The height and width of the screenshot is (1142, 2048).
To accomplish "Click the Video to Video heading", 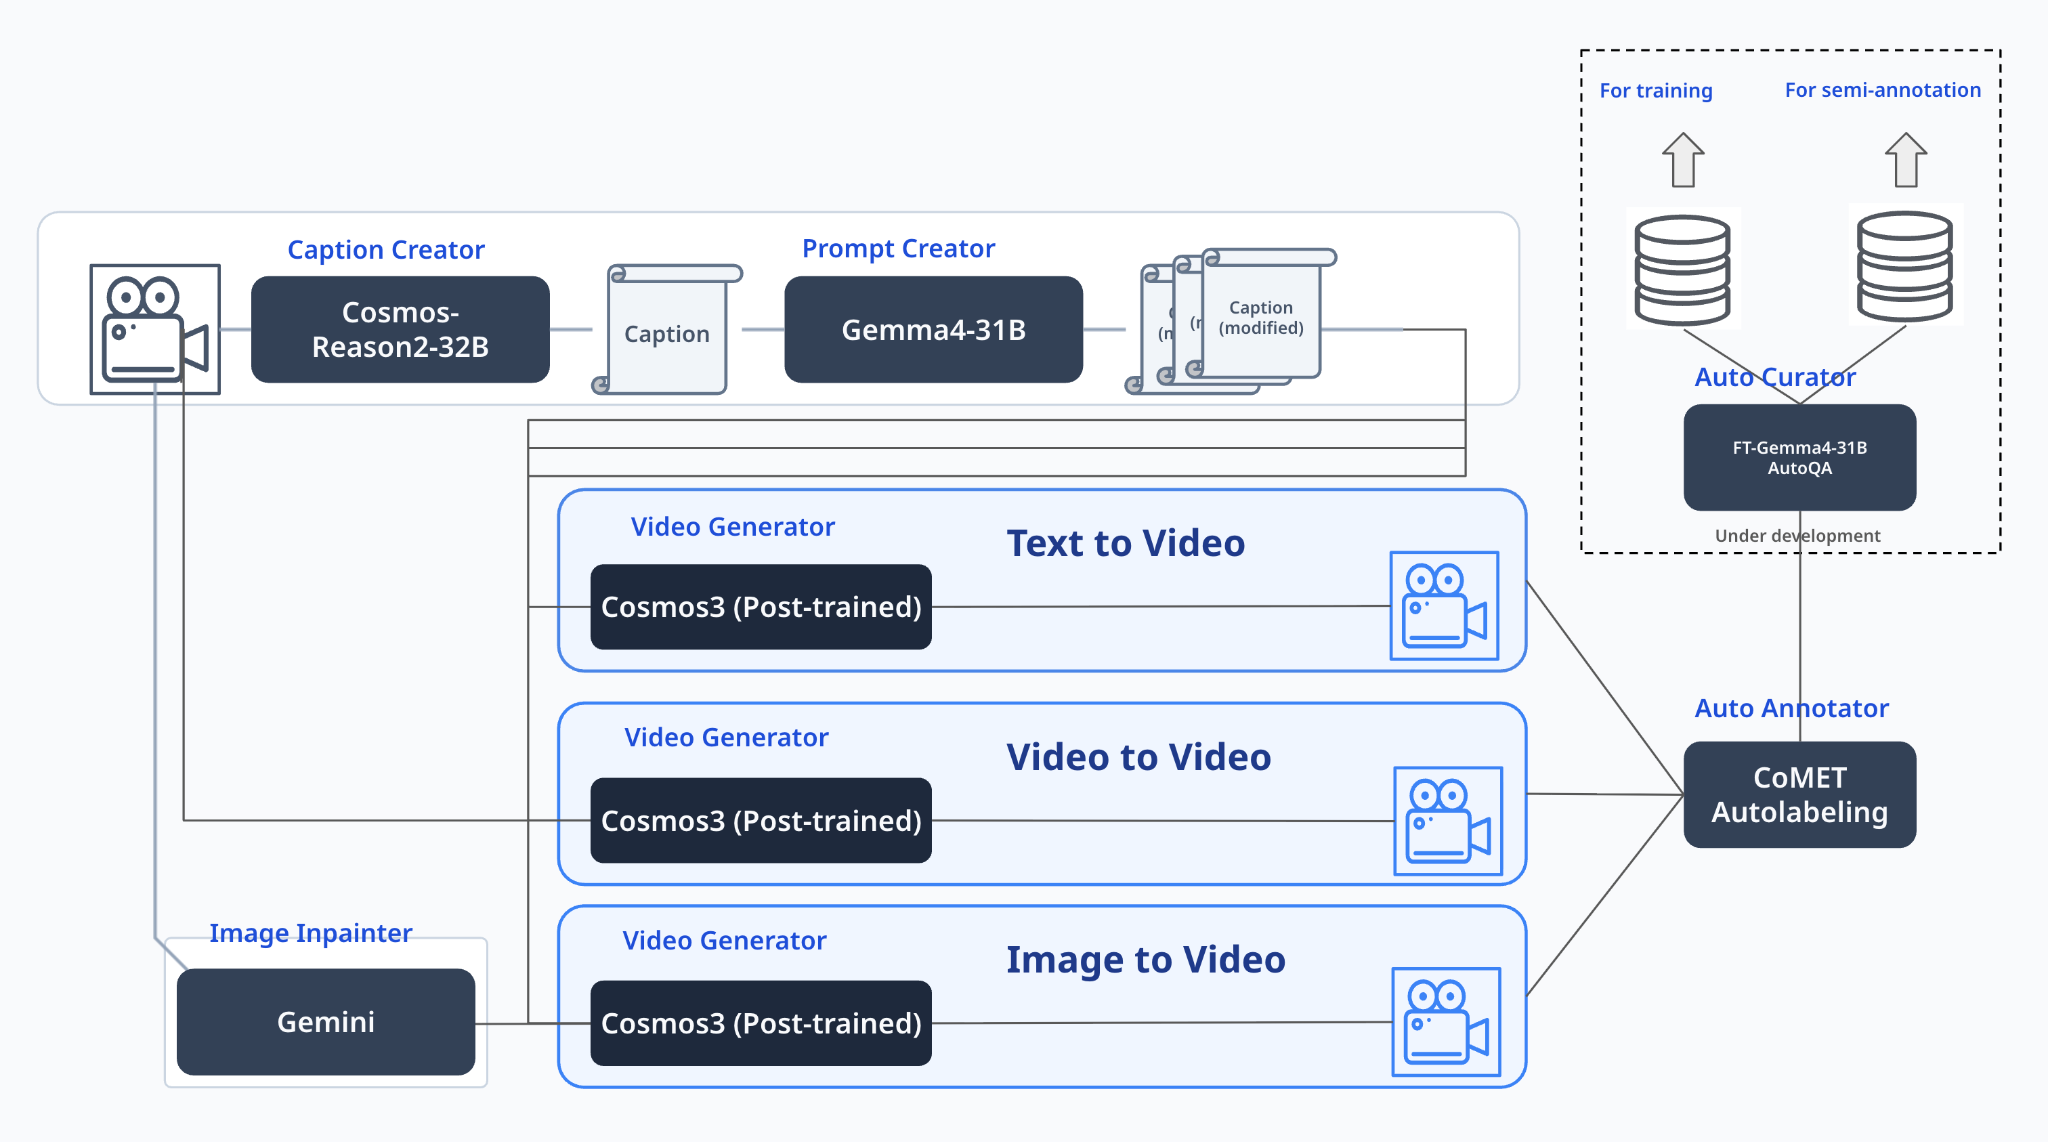I will click(x=1138, y=757).
